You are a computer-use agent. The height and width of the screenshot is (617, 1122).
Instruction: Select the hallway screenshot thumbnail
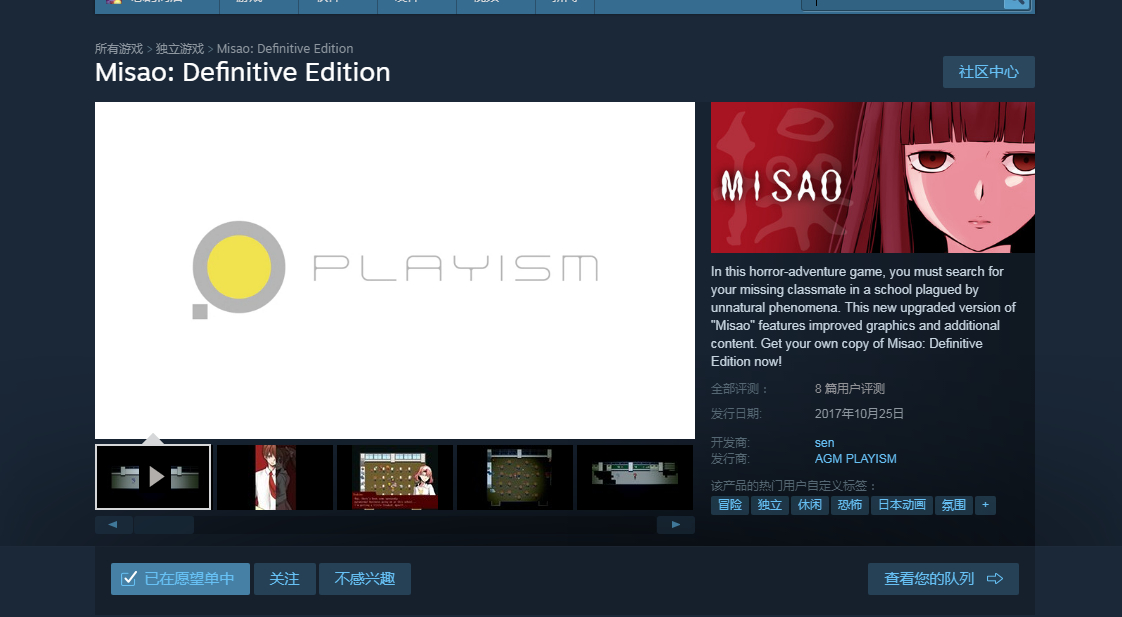[x=635, y=477]
